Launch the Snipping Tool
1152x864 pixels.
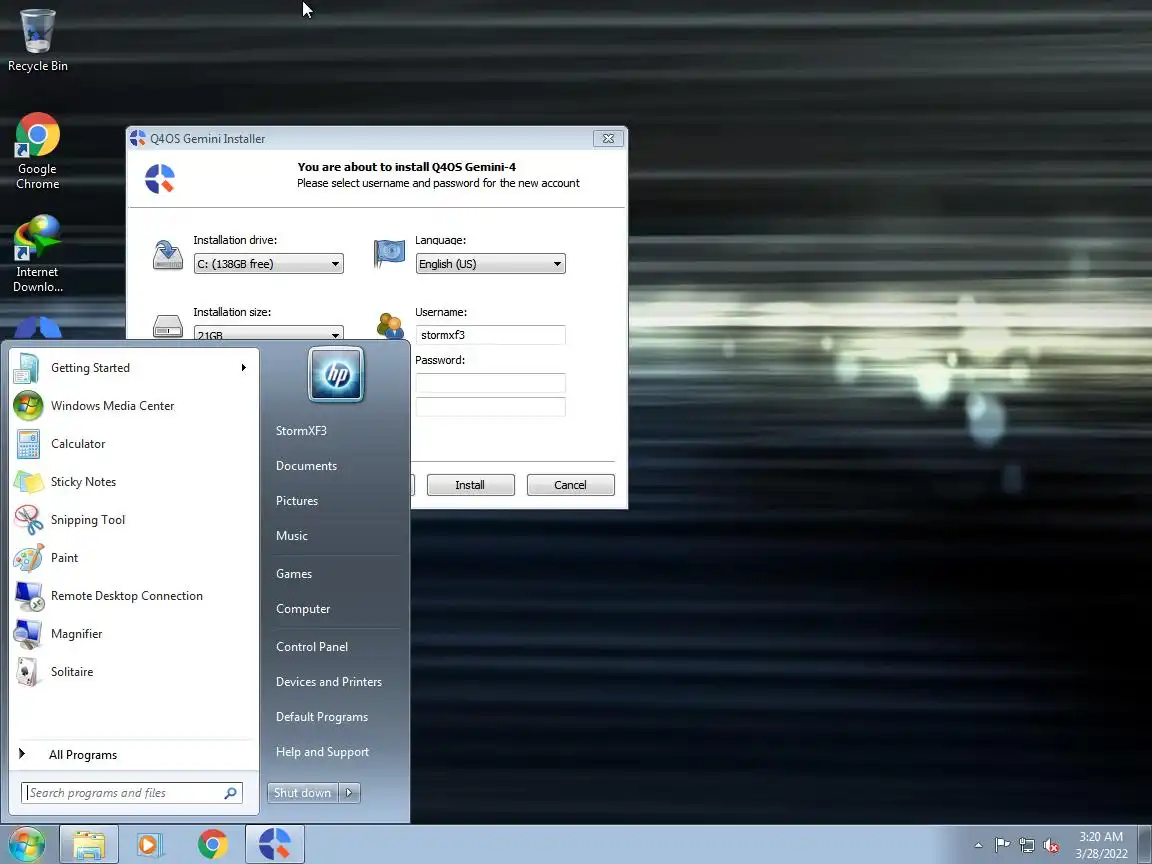[132, 520]
